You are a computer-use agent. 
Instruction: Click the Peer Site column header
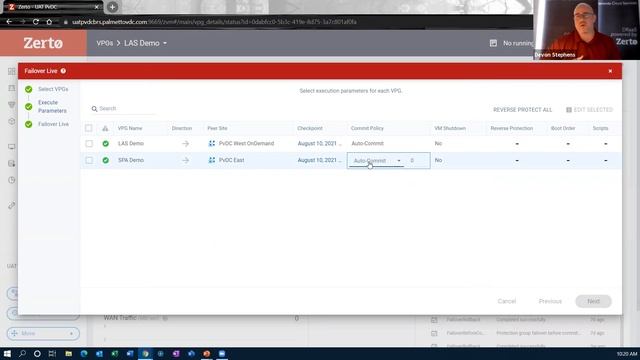[x=217, y=128]
